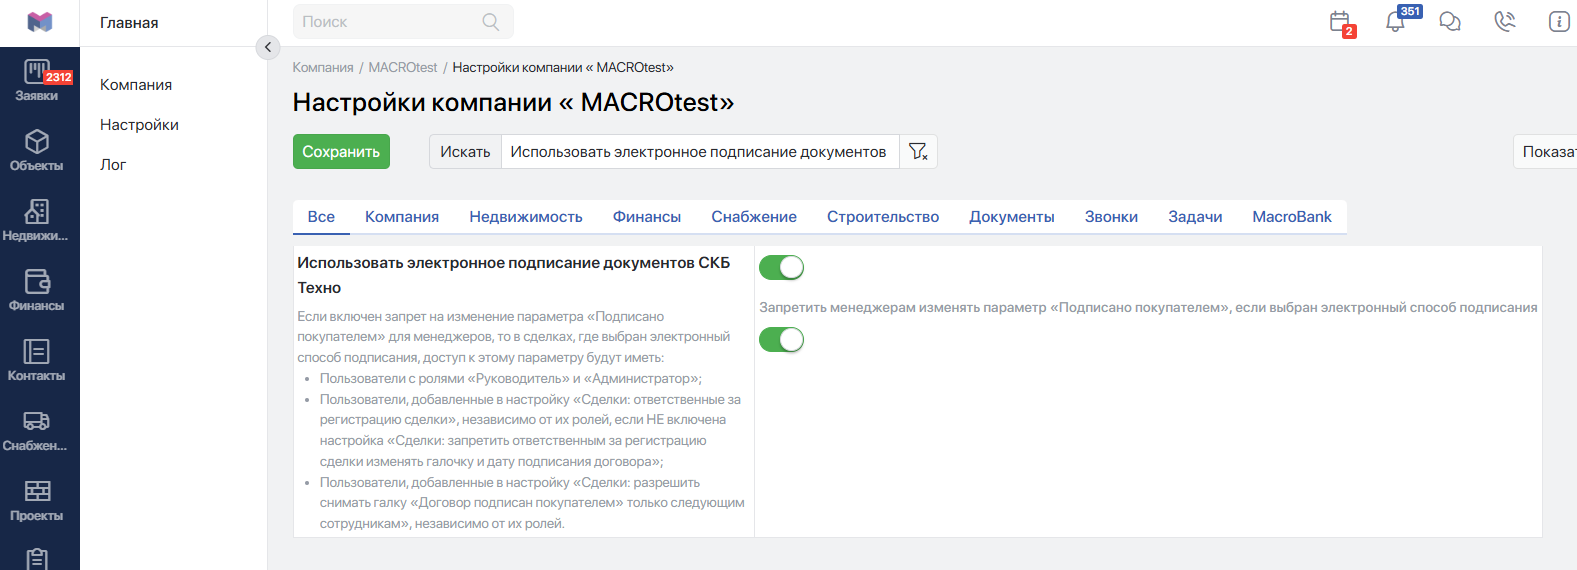Click the label Запретить менеджерам изменять параметр
Screen dimensions: 1577x570
coord(1148,308)
